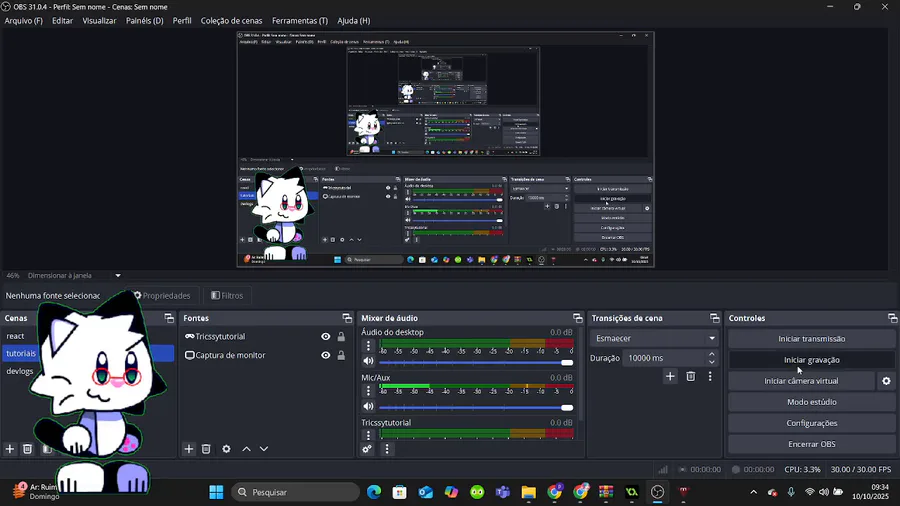This screenshot has width=900, height=506.
Task: Move the source down in the Fontes list
Action: pyautogui.click(x=264, y=449)
